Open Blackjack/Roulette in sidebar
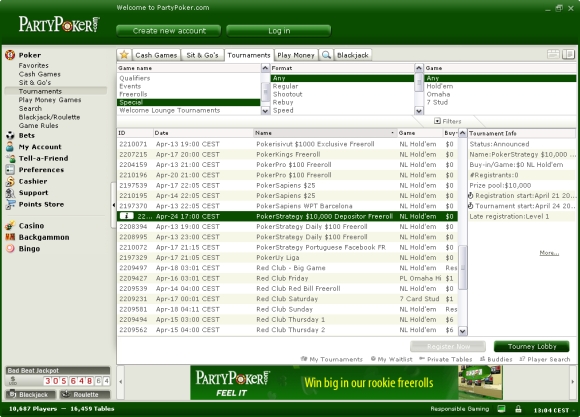 click(x=49, y=117)
